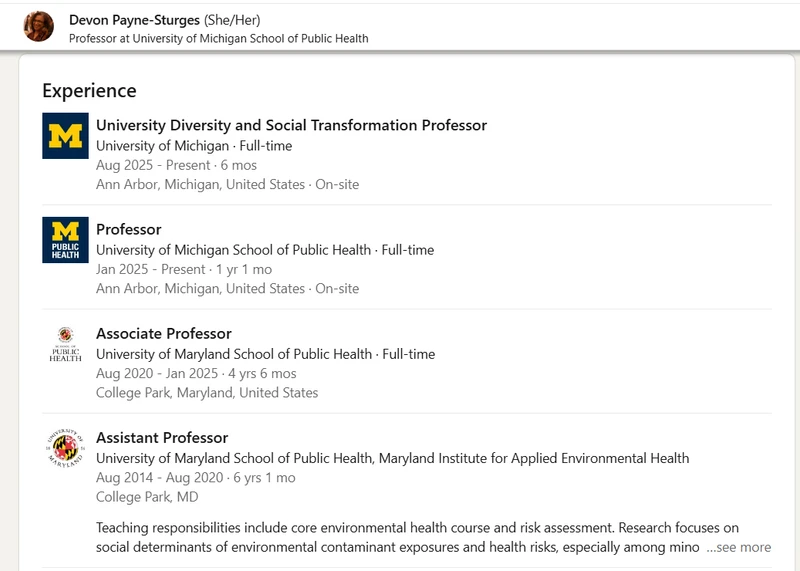The height and width of the screenshot is (571, 800).
Task: Select University Diversity and Social Transformation Professor title
Action: pyautogui.click(x=291, y=125)
